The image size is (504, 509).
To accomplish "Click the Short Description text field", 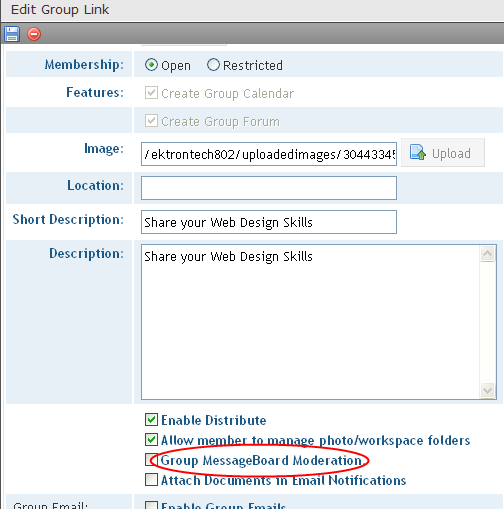I will 269,222.
